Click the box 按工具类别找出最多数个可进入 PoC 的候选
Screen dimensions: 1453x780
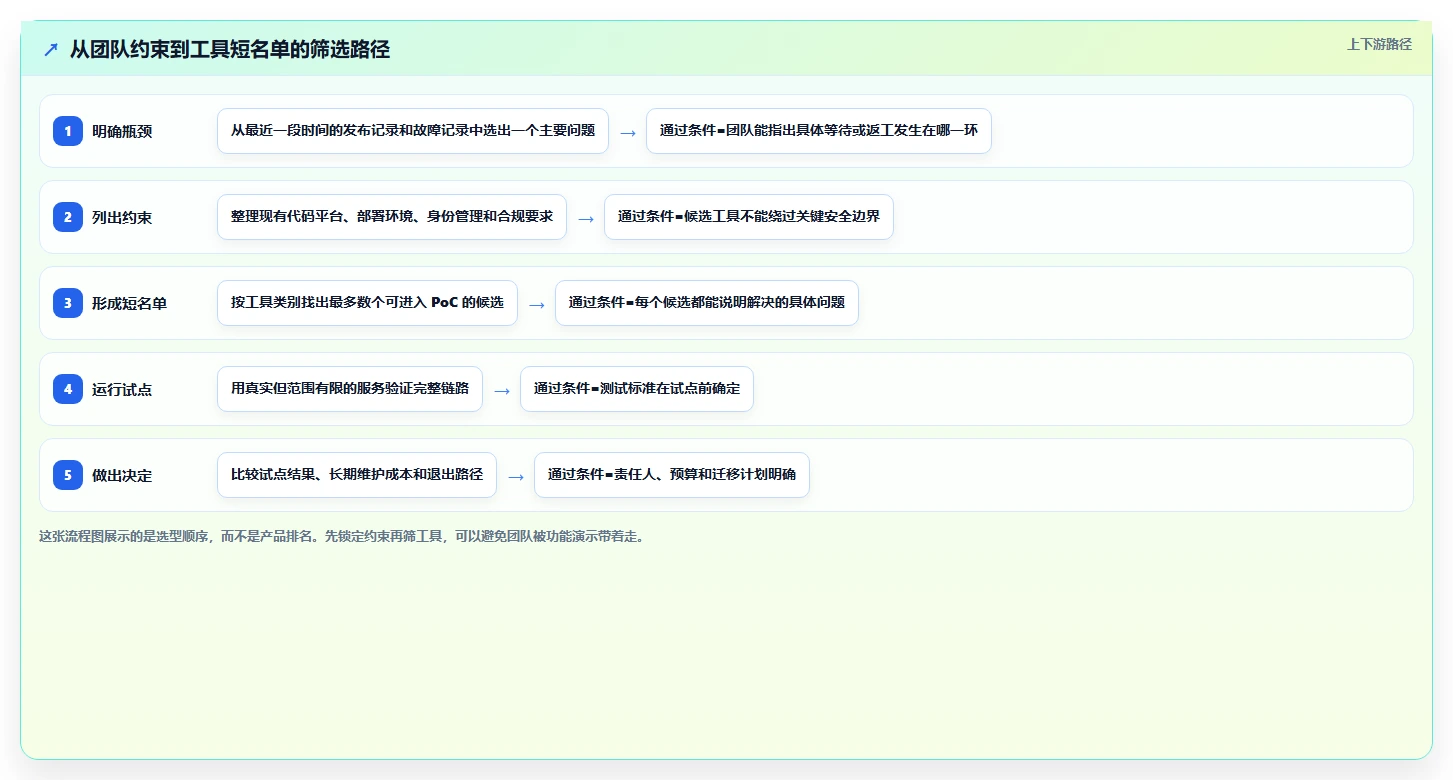(367, 303)
